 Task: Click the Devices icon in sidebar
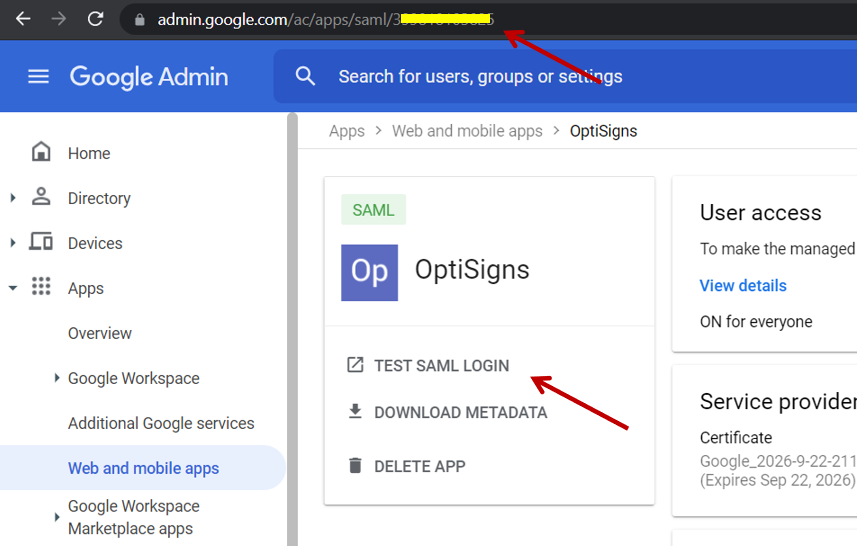(41, 242)
